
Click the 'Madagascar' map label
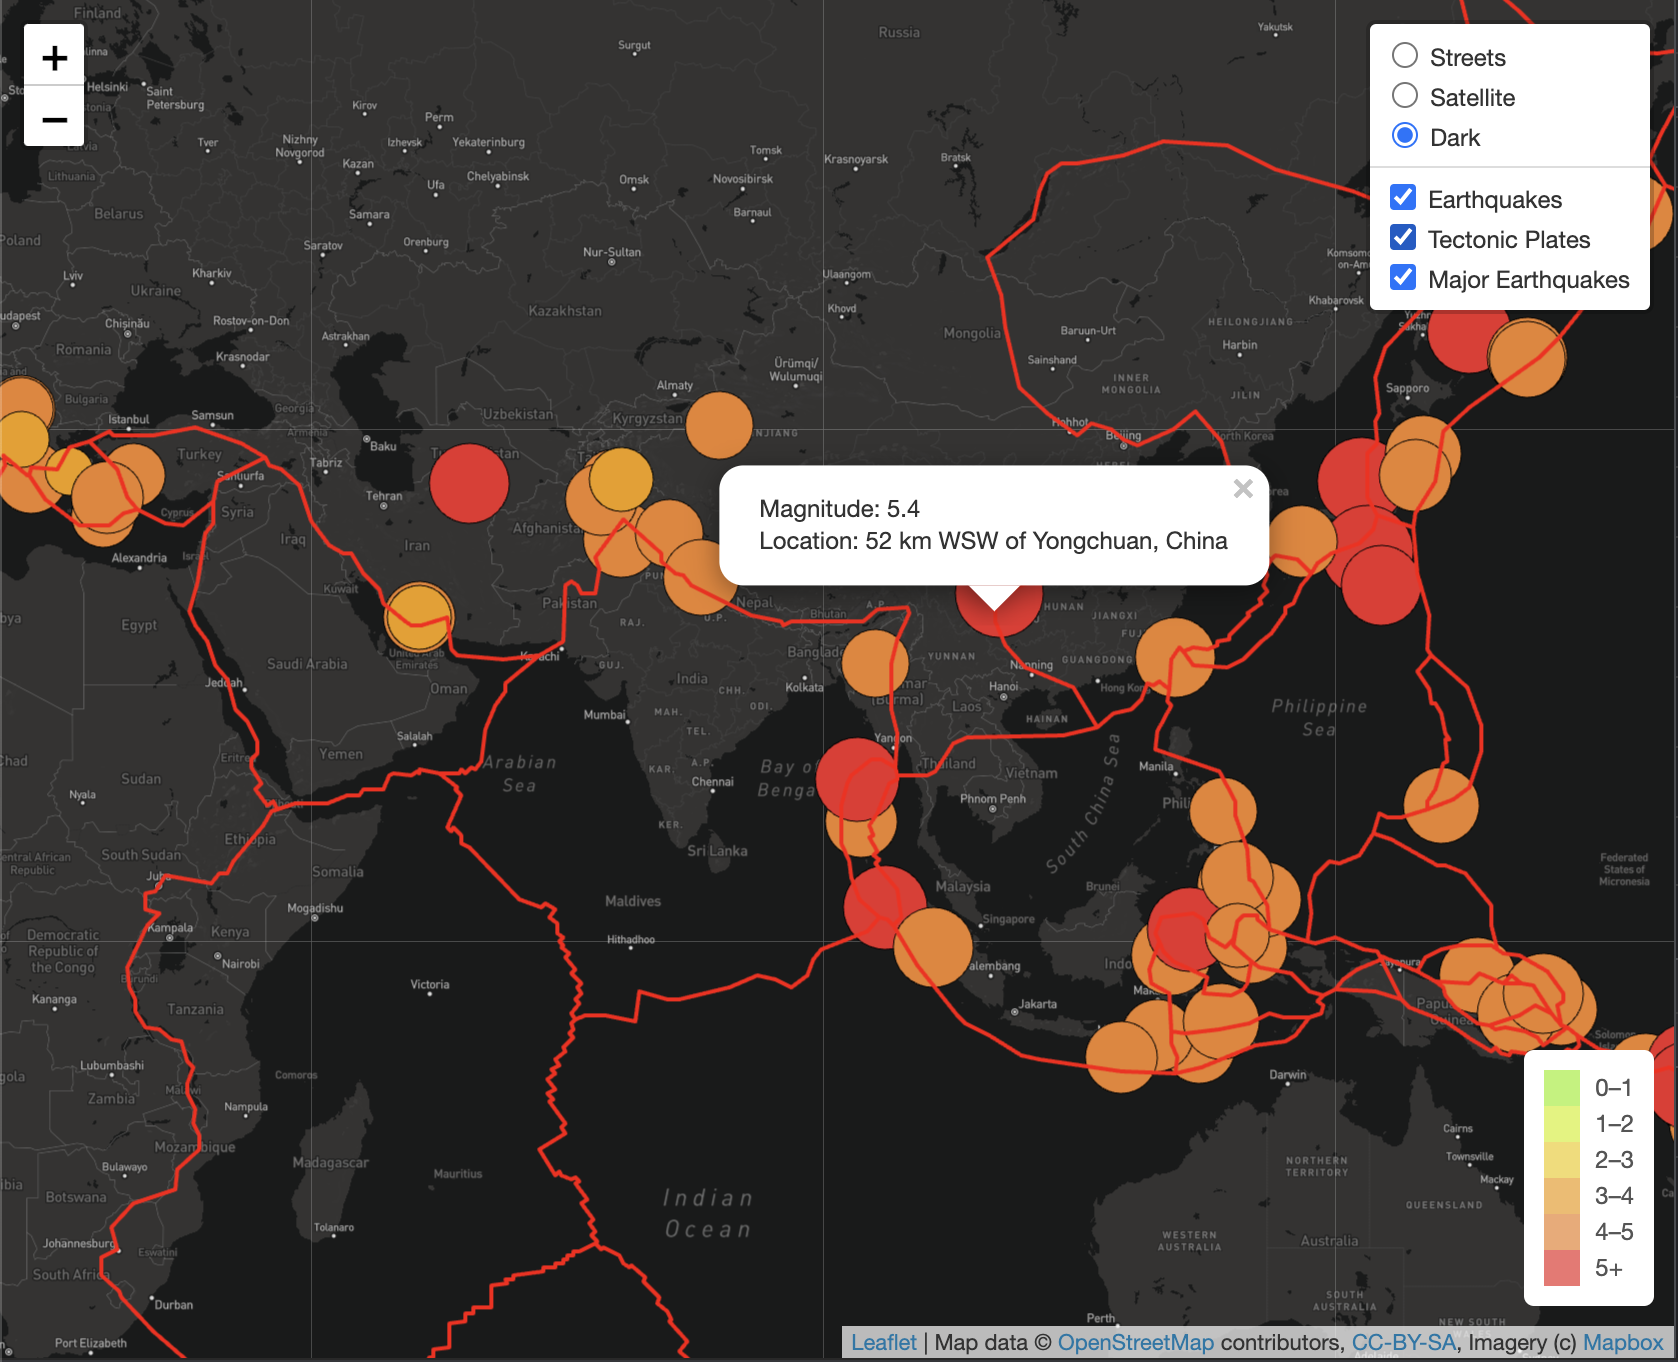pos(330,1162)
